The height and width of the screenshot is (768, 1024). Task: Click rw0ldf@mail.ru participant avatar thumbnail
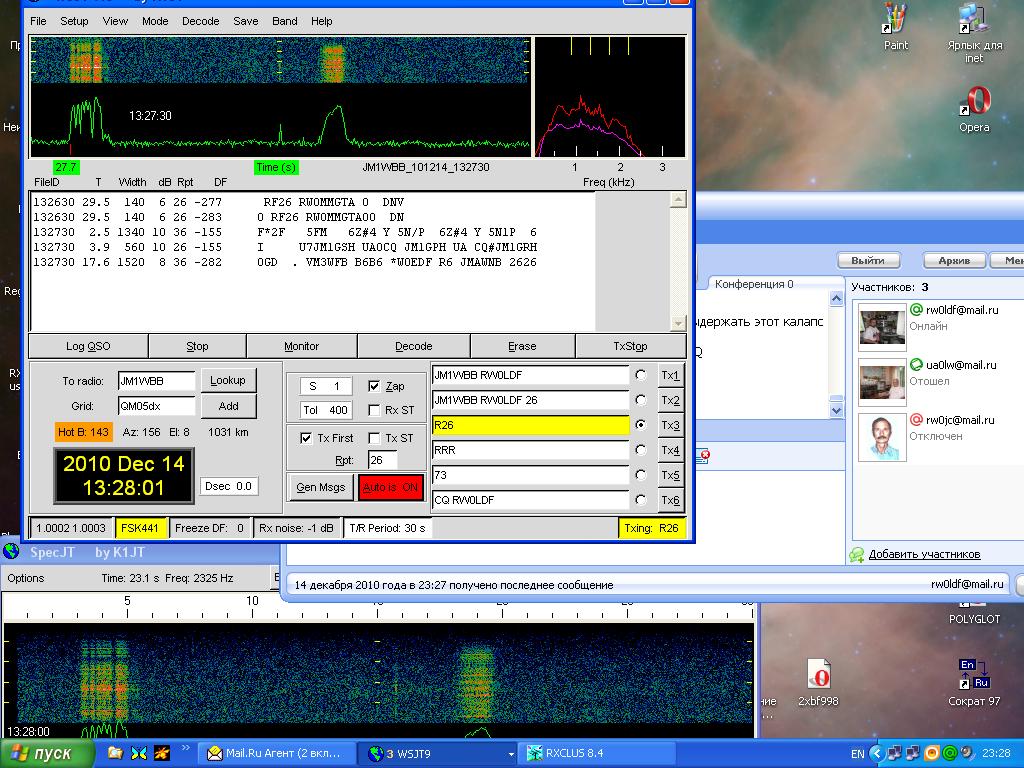pos(882,327)
